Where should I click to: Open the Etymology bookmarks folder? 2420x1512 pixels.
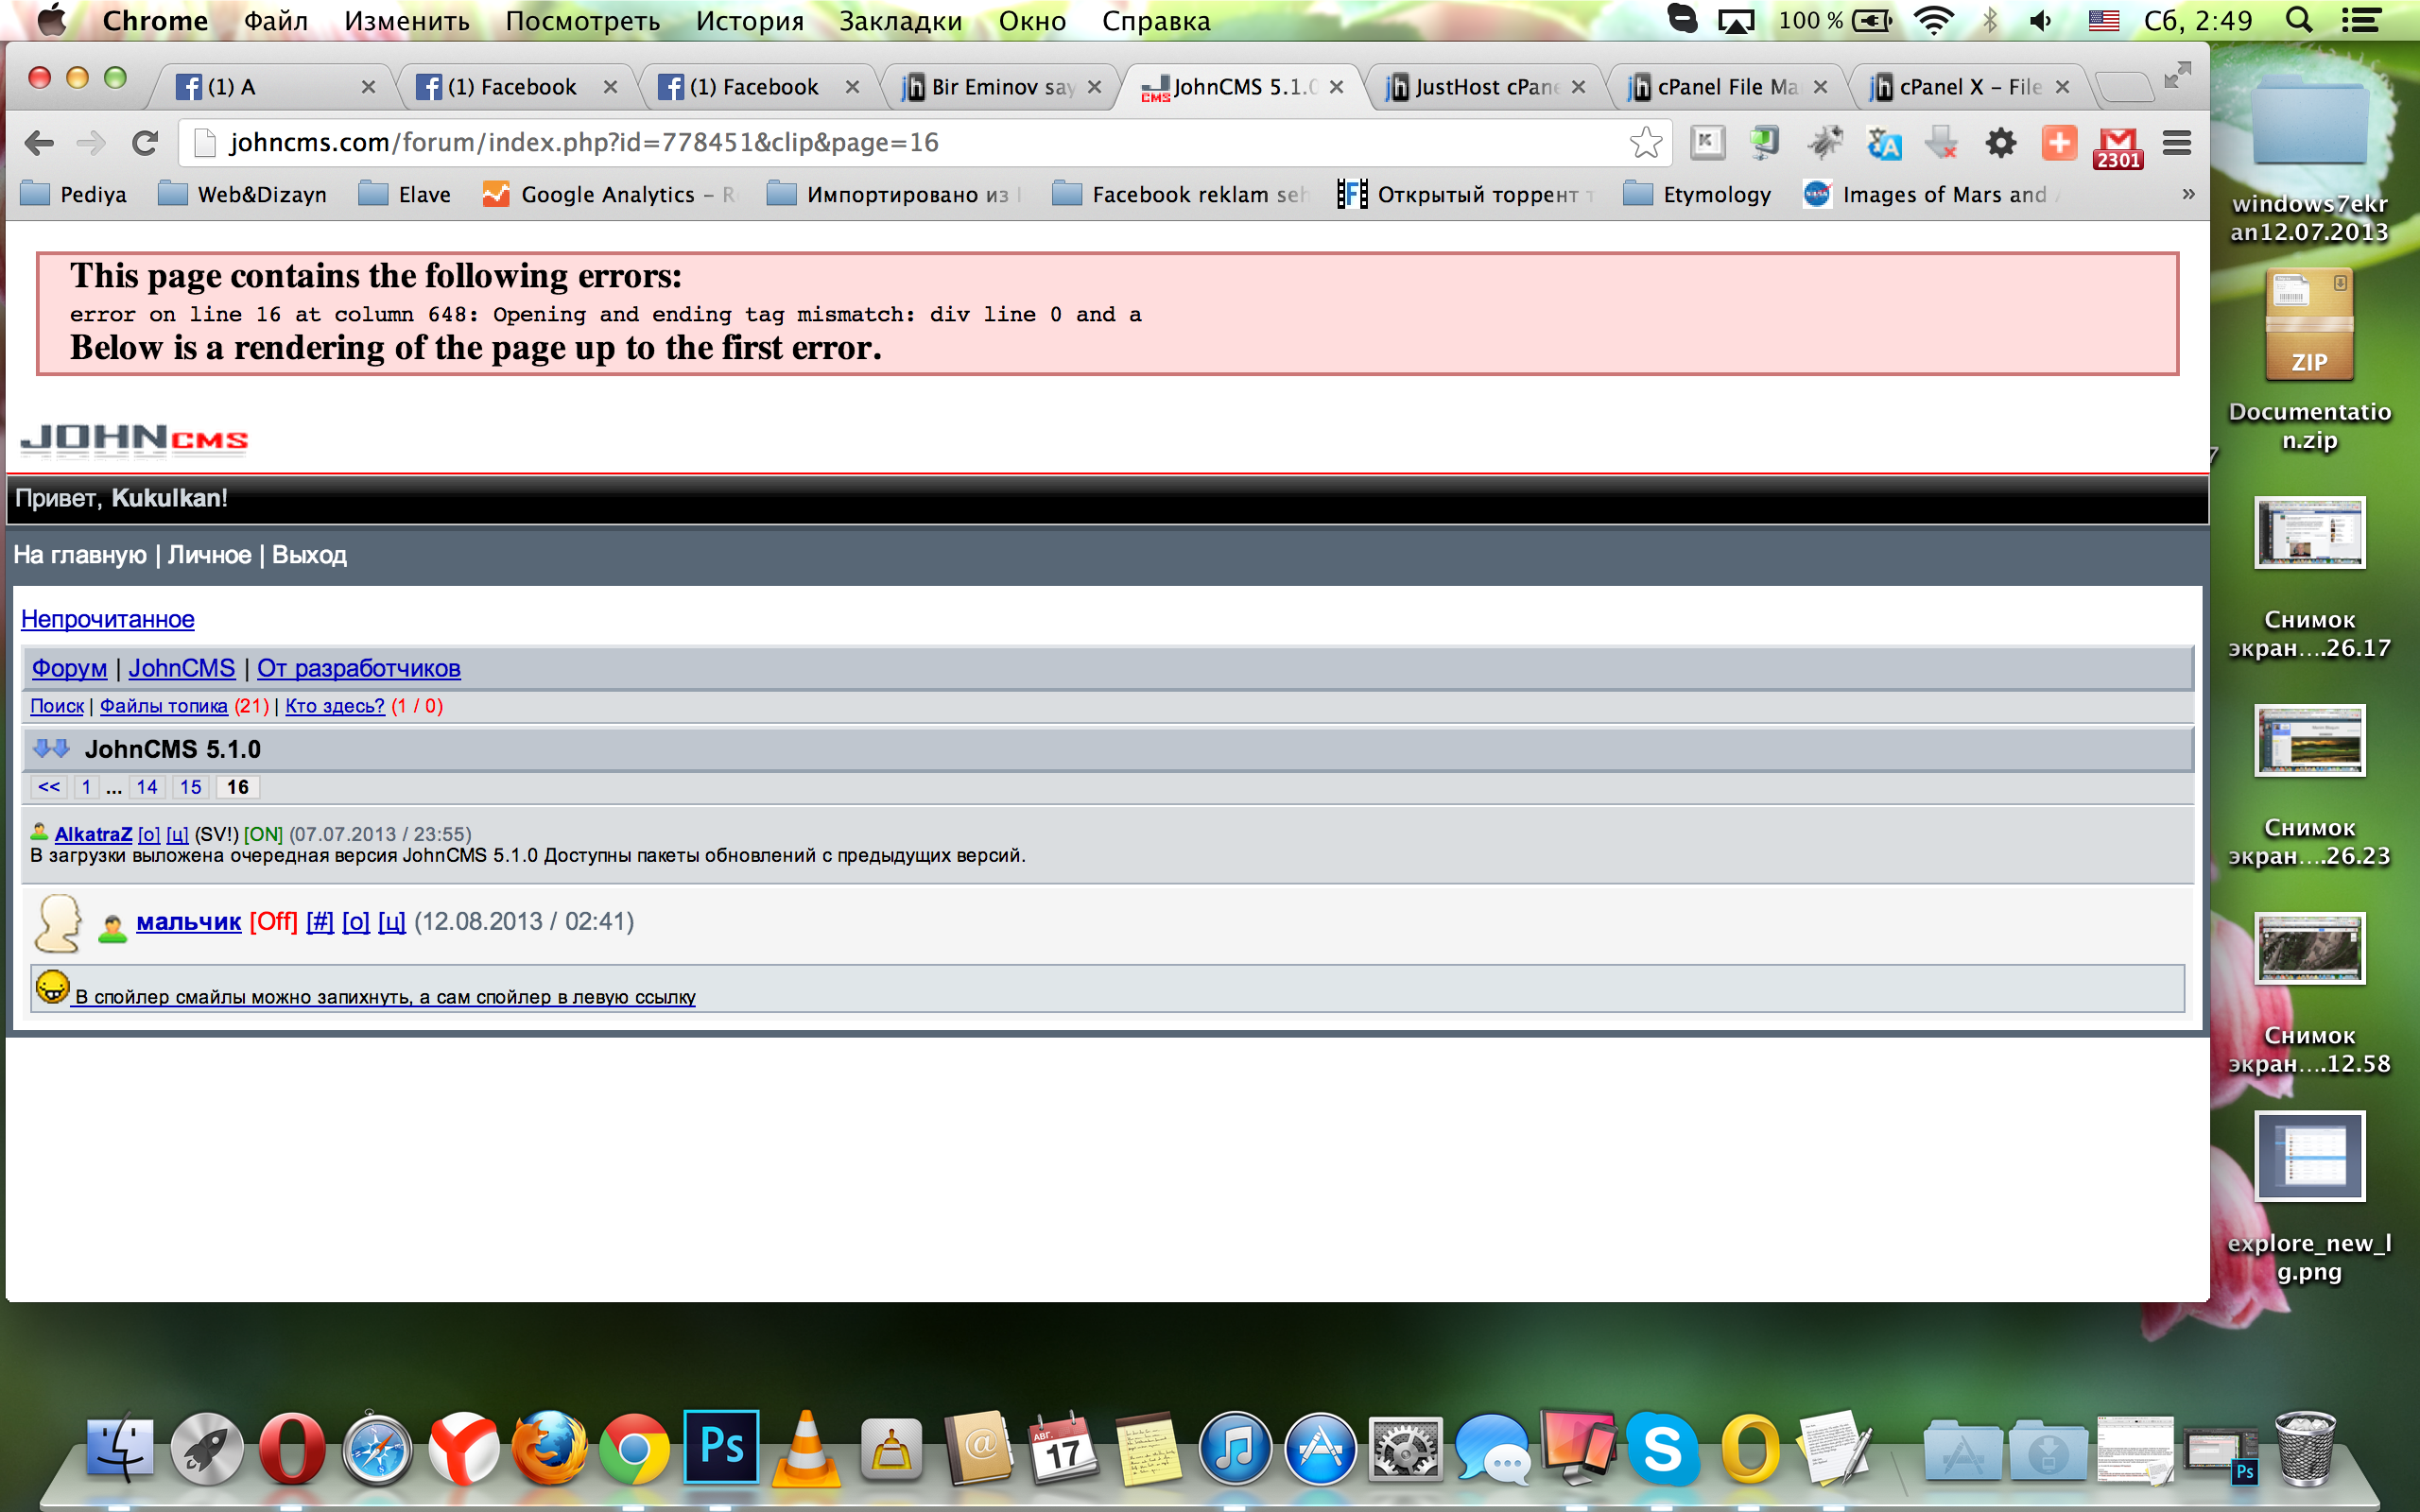[x=1697, y=194]
